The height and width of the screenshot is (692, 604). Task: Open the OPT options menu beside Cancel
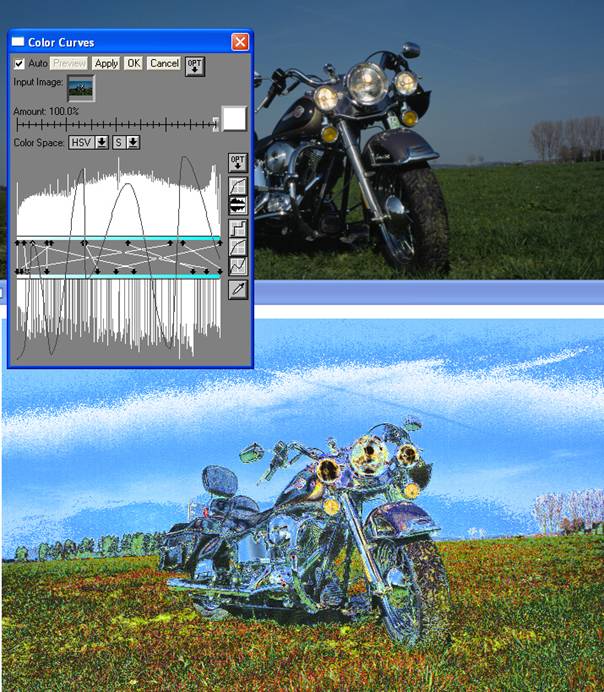(195, 66)
